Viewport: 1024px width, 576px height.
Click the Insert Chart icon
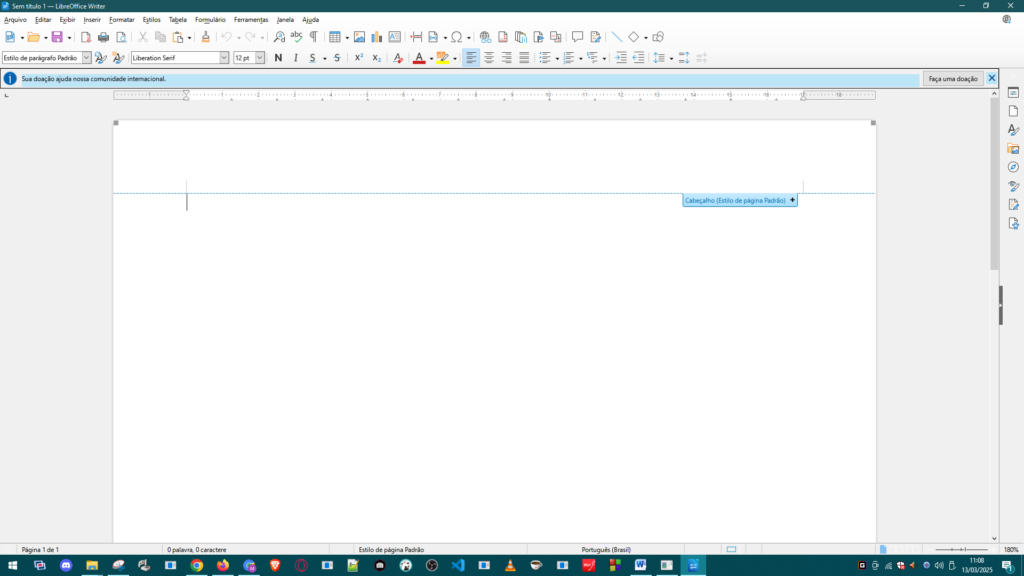click(x=376, y=37)
